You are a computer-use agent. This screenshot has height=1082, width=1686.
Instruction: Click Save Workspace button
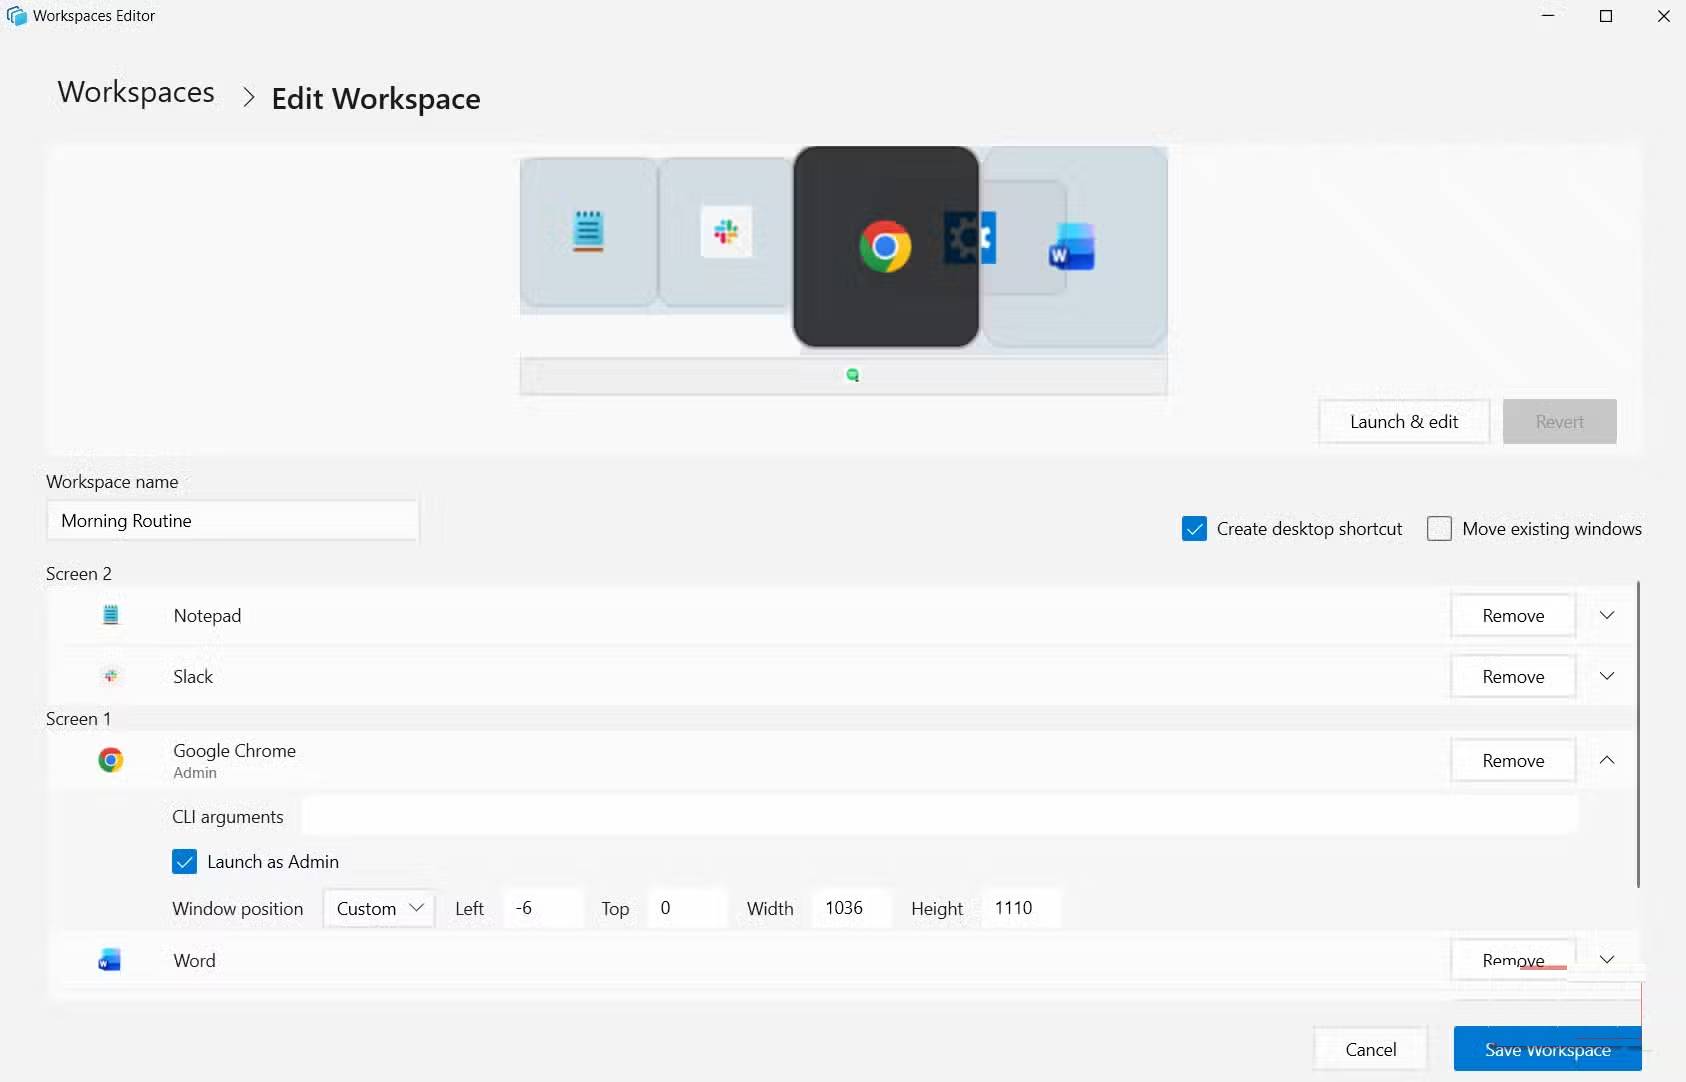coord(1547,1049)
